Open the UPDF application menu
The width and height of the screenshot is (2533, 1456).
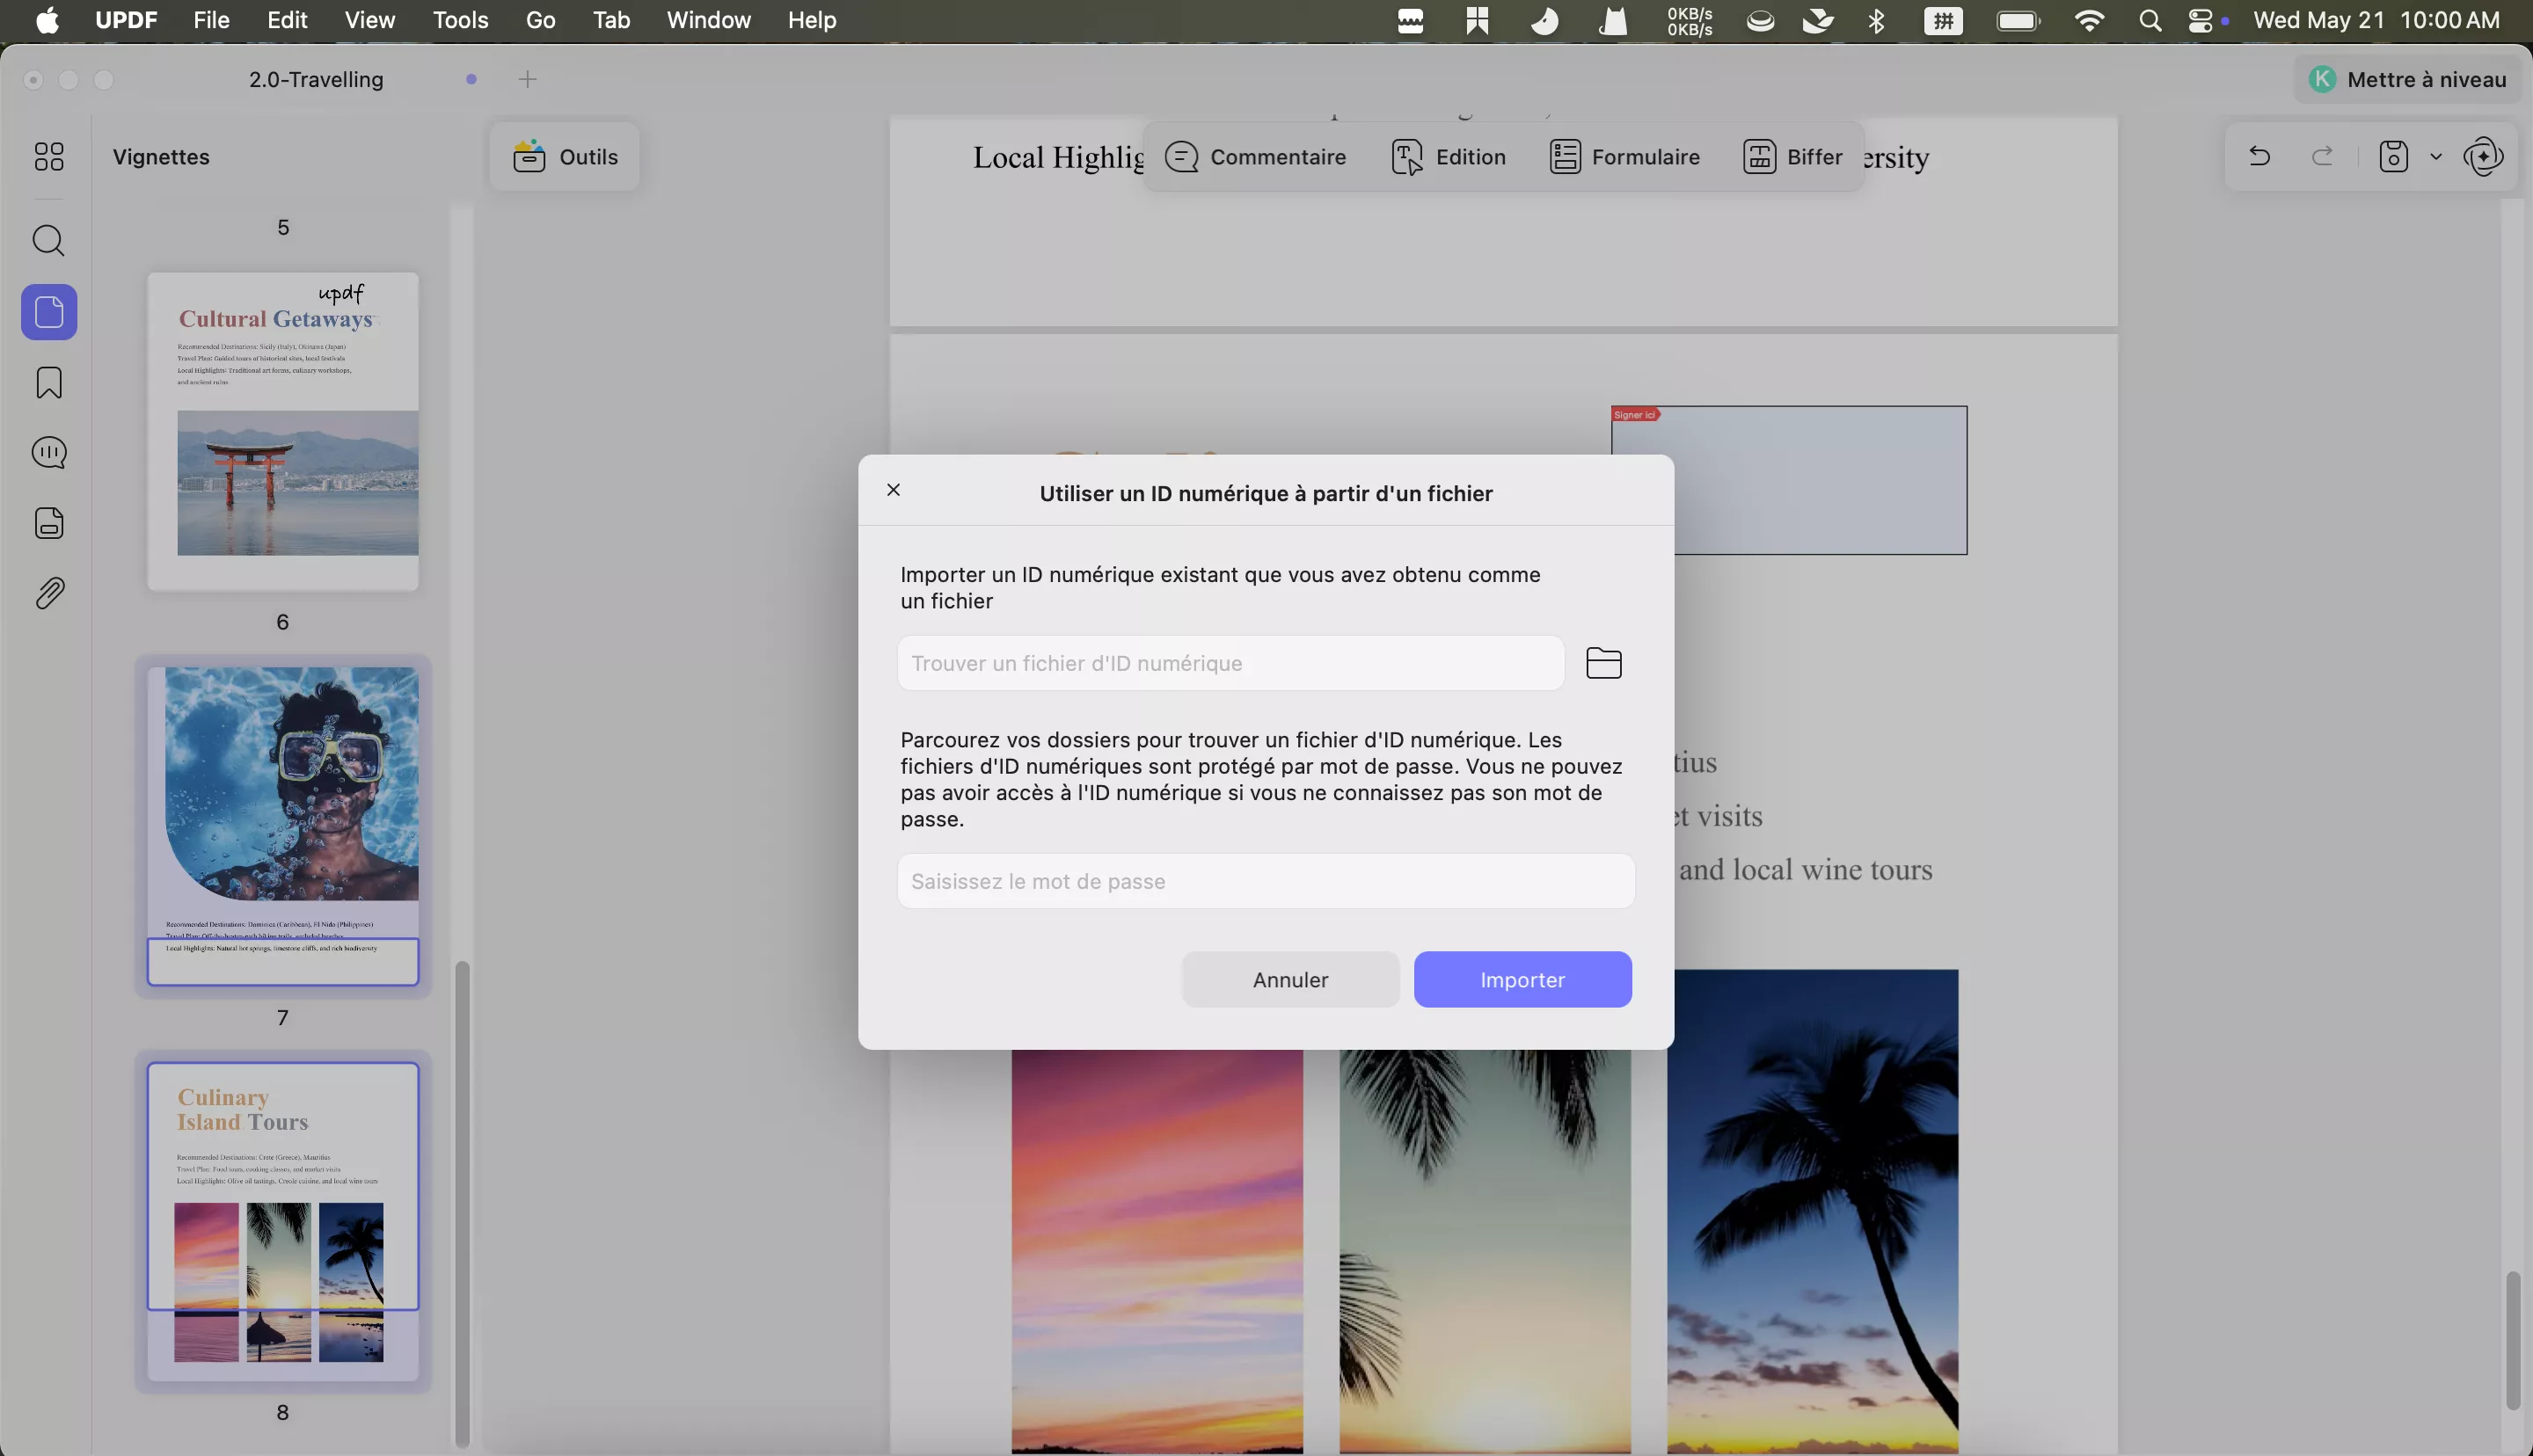tap(126, 20)
